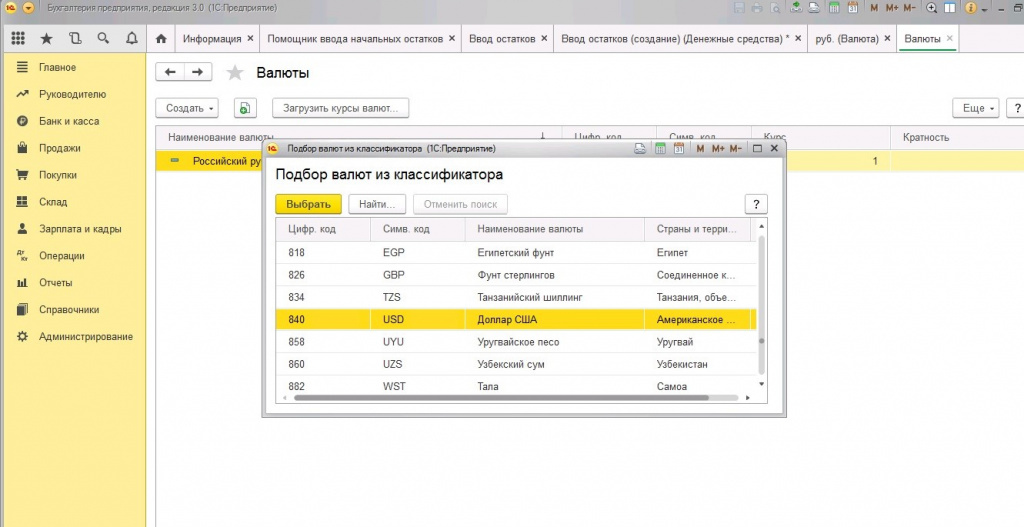Open the search magnifier in top panel

[103, 39]
